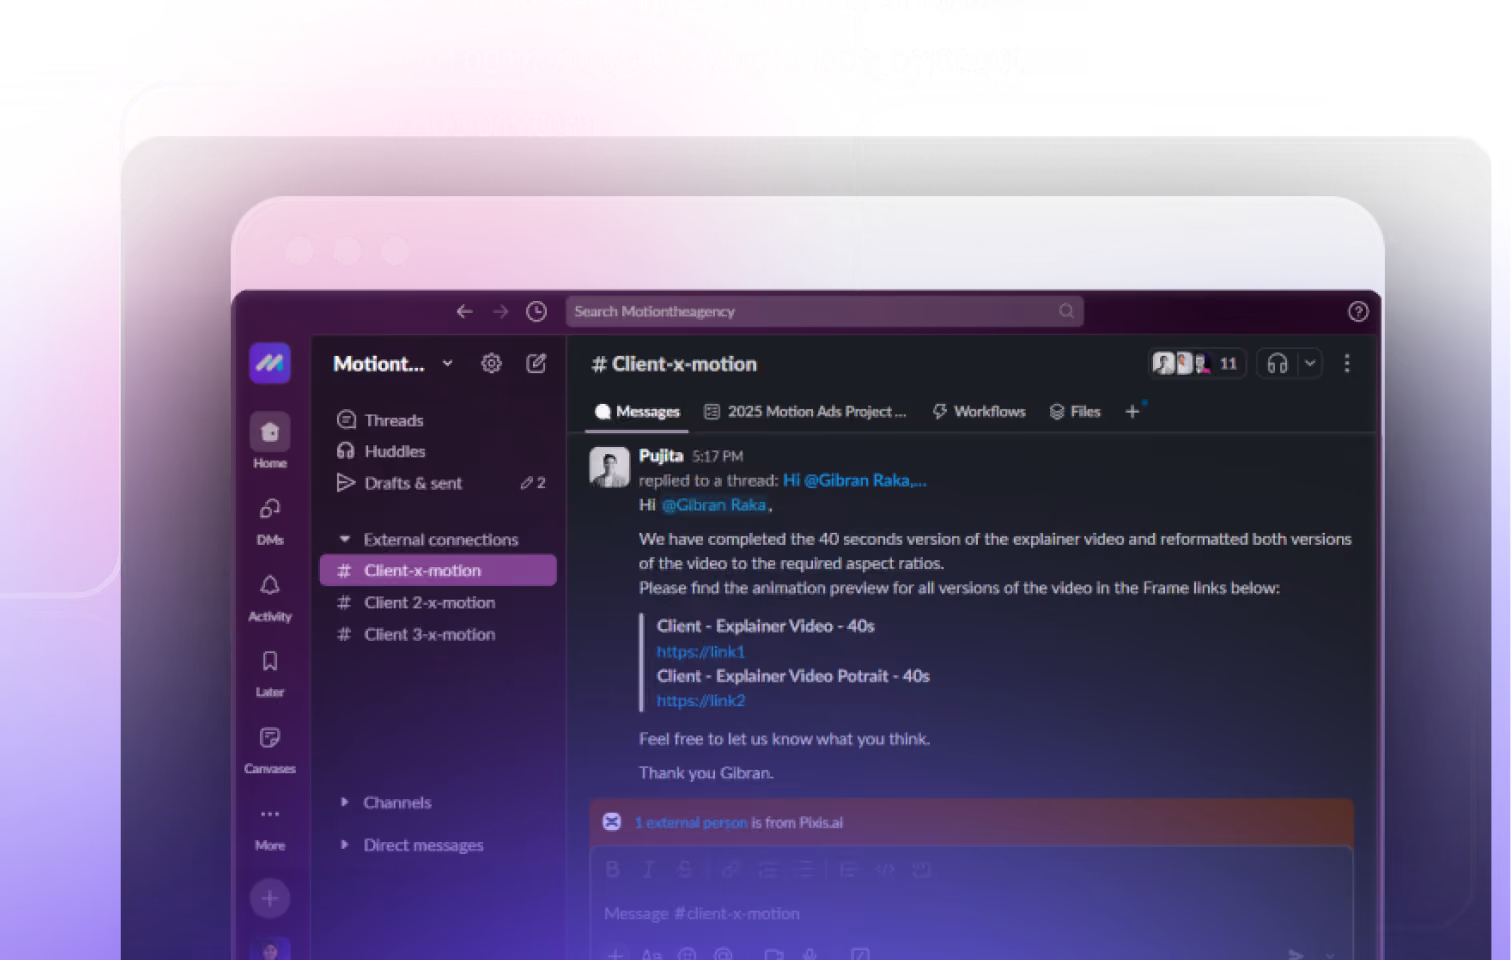Click the Search Motiontheagency field
Viewport: 1511px width, 960px height.
coord(825,312)
